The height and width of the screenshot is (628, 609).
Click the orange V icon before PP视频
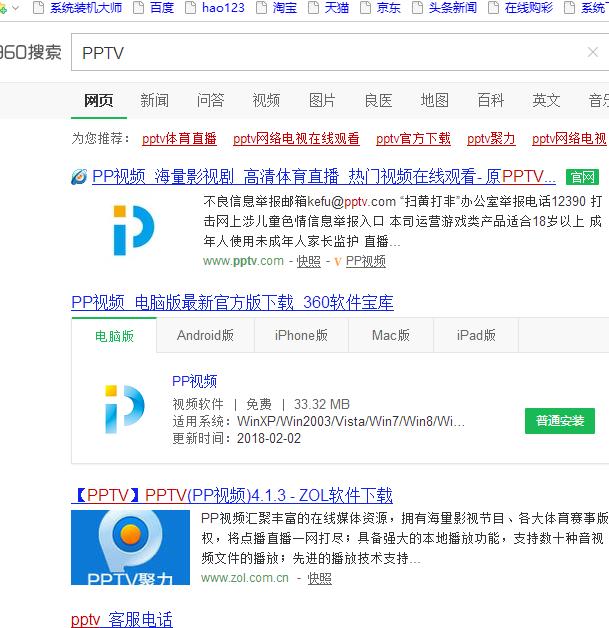point(338,262)
